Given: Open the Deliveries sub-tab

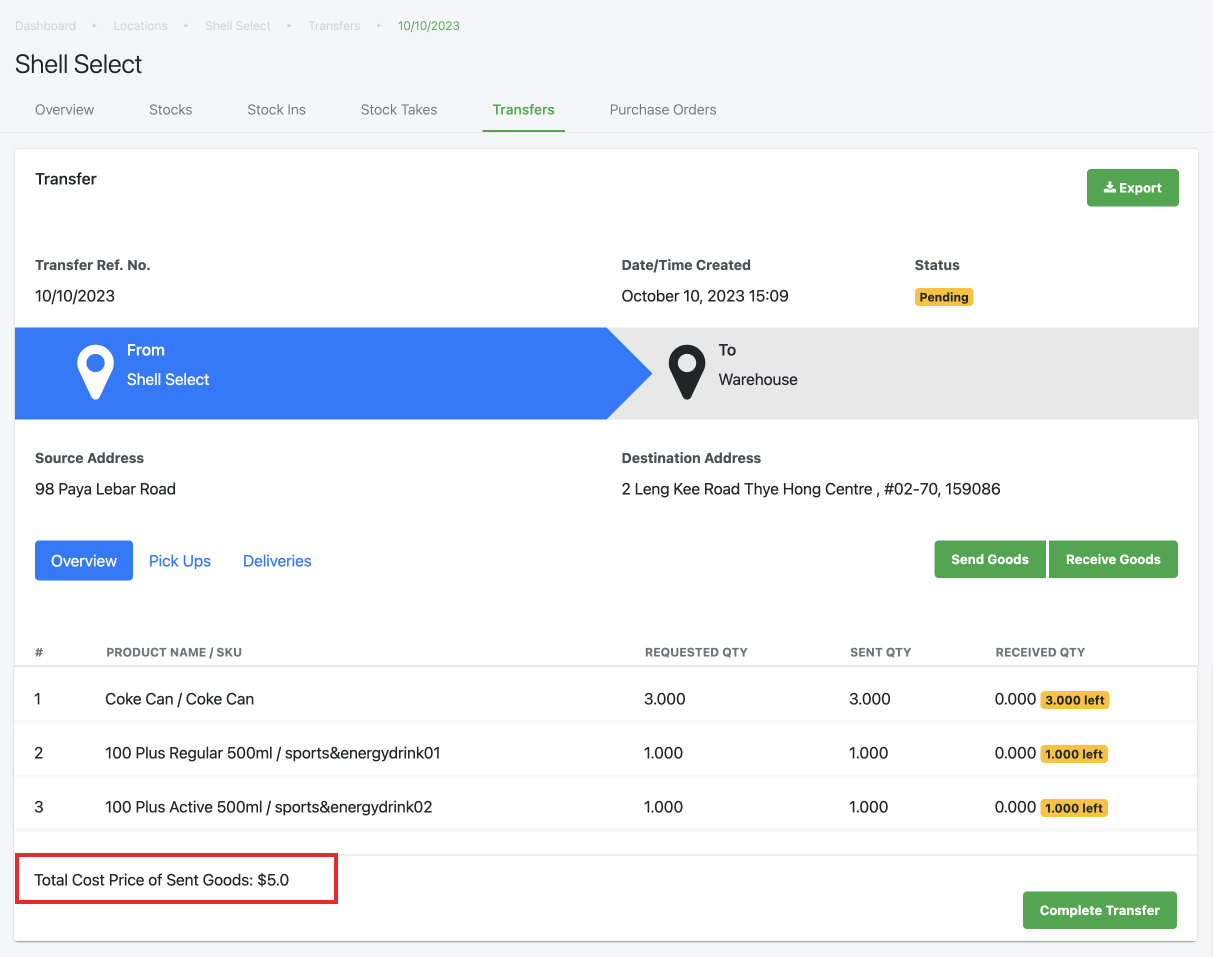Looking at the screenshot, I should [277, 561].
